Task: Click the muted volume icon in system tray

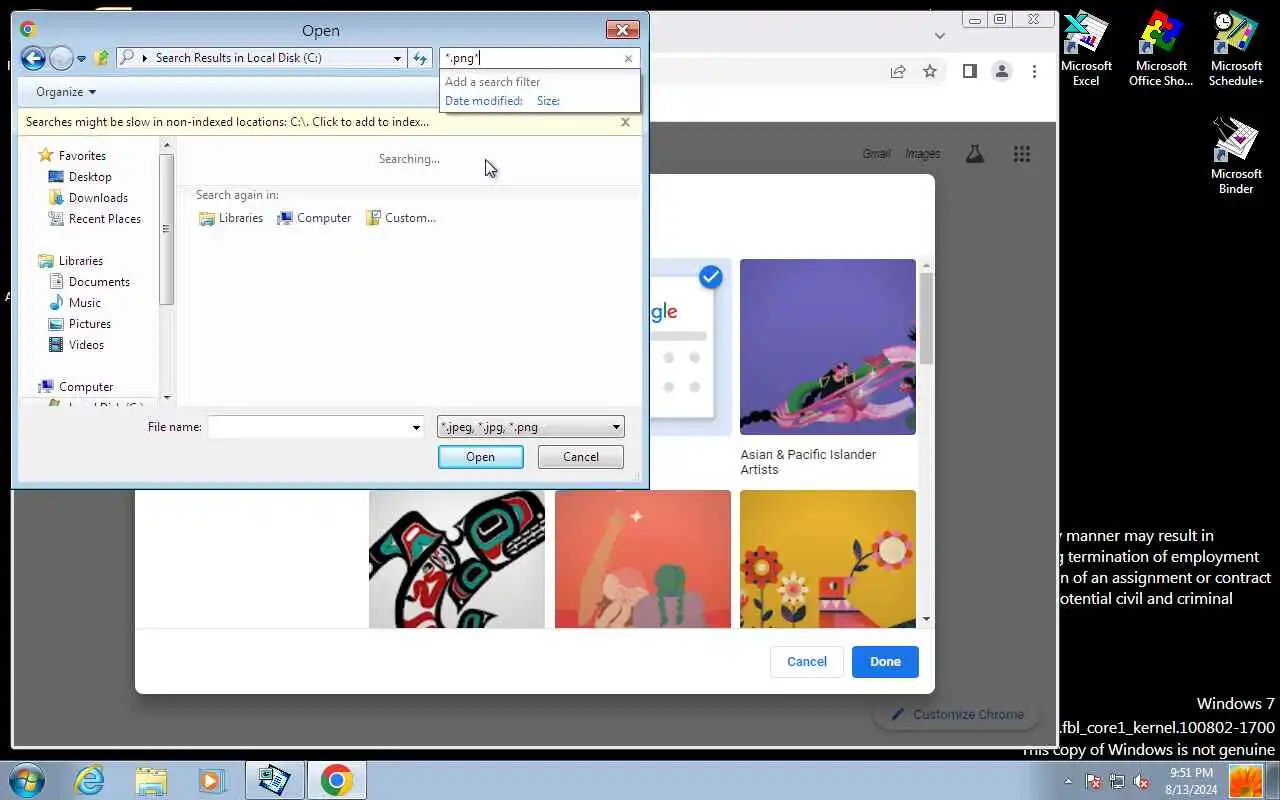Action: click(1140, 781)
